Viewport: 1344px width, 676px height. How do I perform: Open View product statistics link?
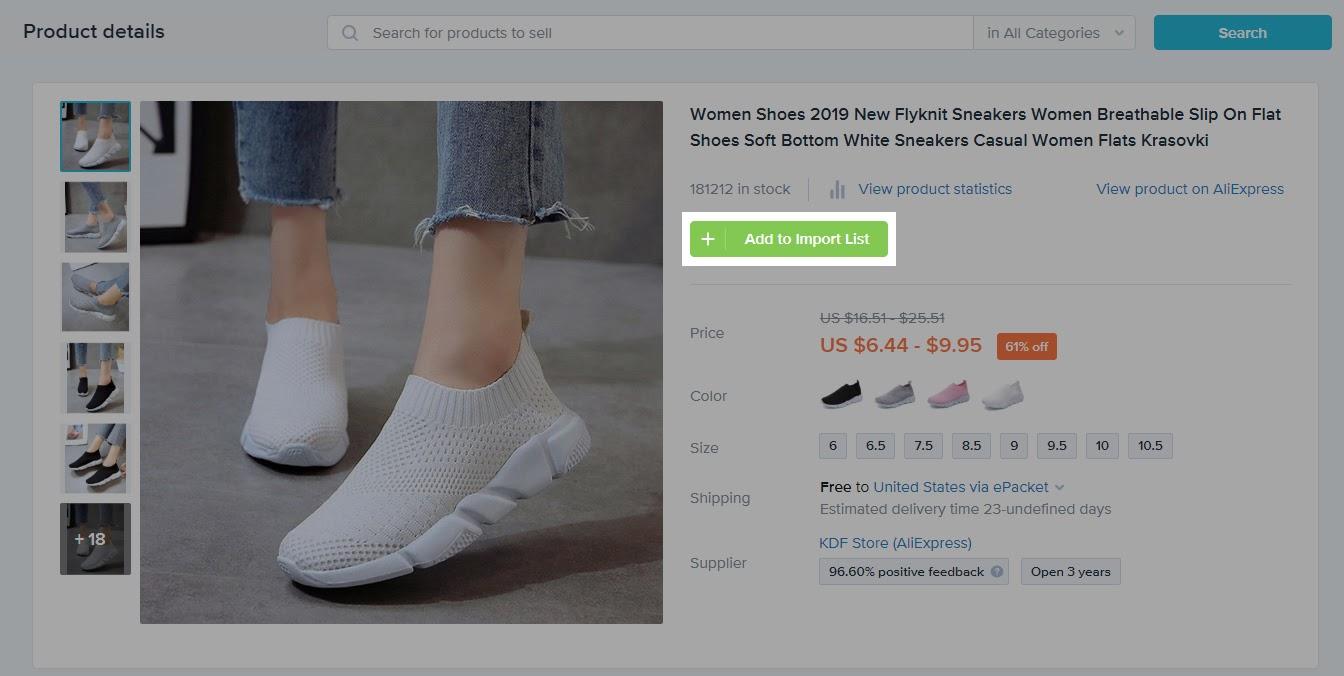[935, 189]
